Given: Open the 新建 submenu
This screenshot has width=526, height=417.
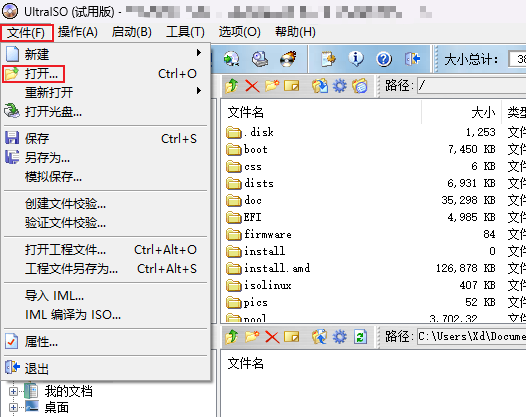Looking at the screenshot, I should coord(106,54).
